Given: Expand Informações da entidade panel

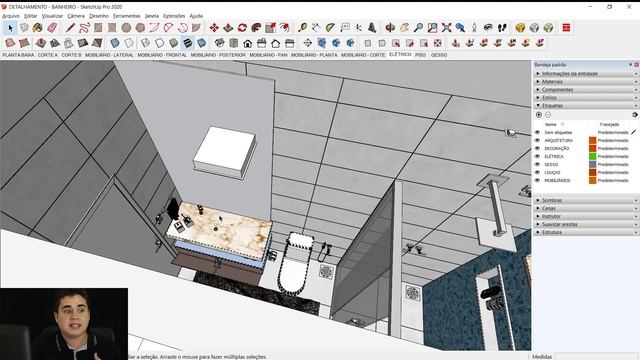Looking at the screenshot, I should (x=586, y=73).
